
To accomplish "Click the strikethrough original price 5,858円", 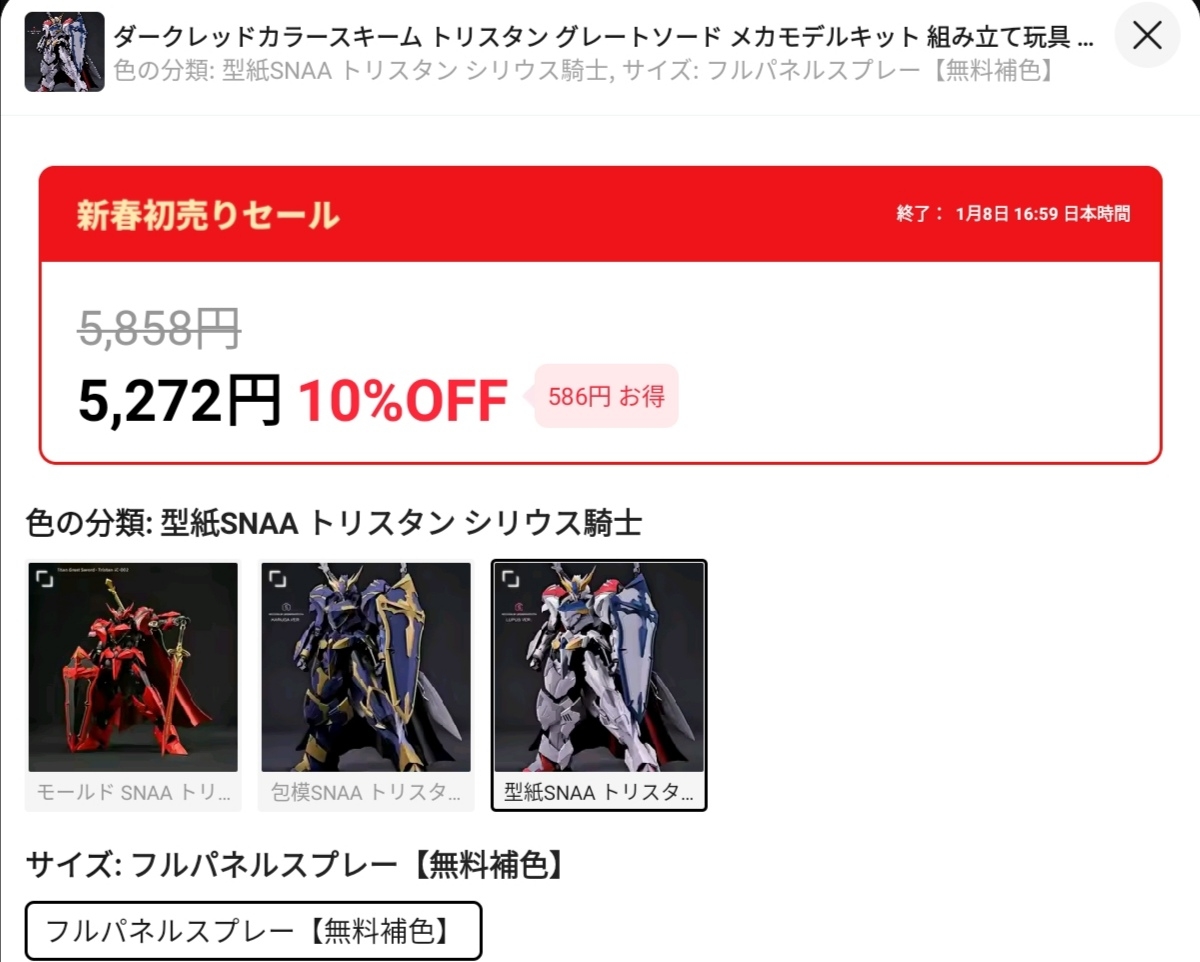I will tap(160, 328).
